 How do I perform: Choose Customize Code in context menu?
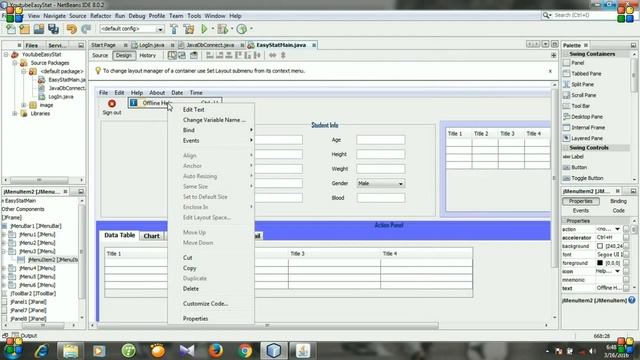pos(205,304)
